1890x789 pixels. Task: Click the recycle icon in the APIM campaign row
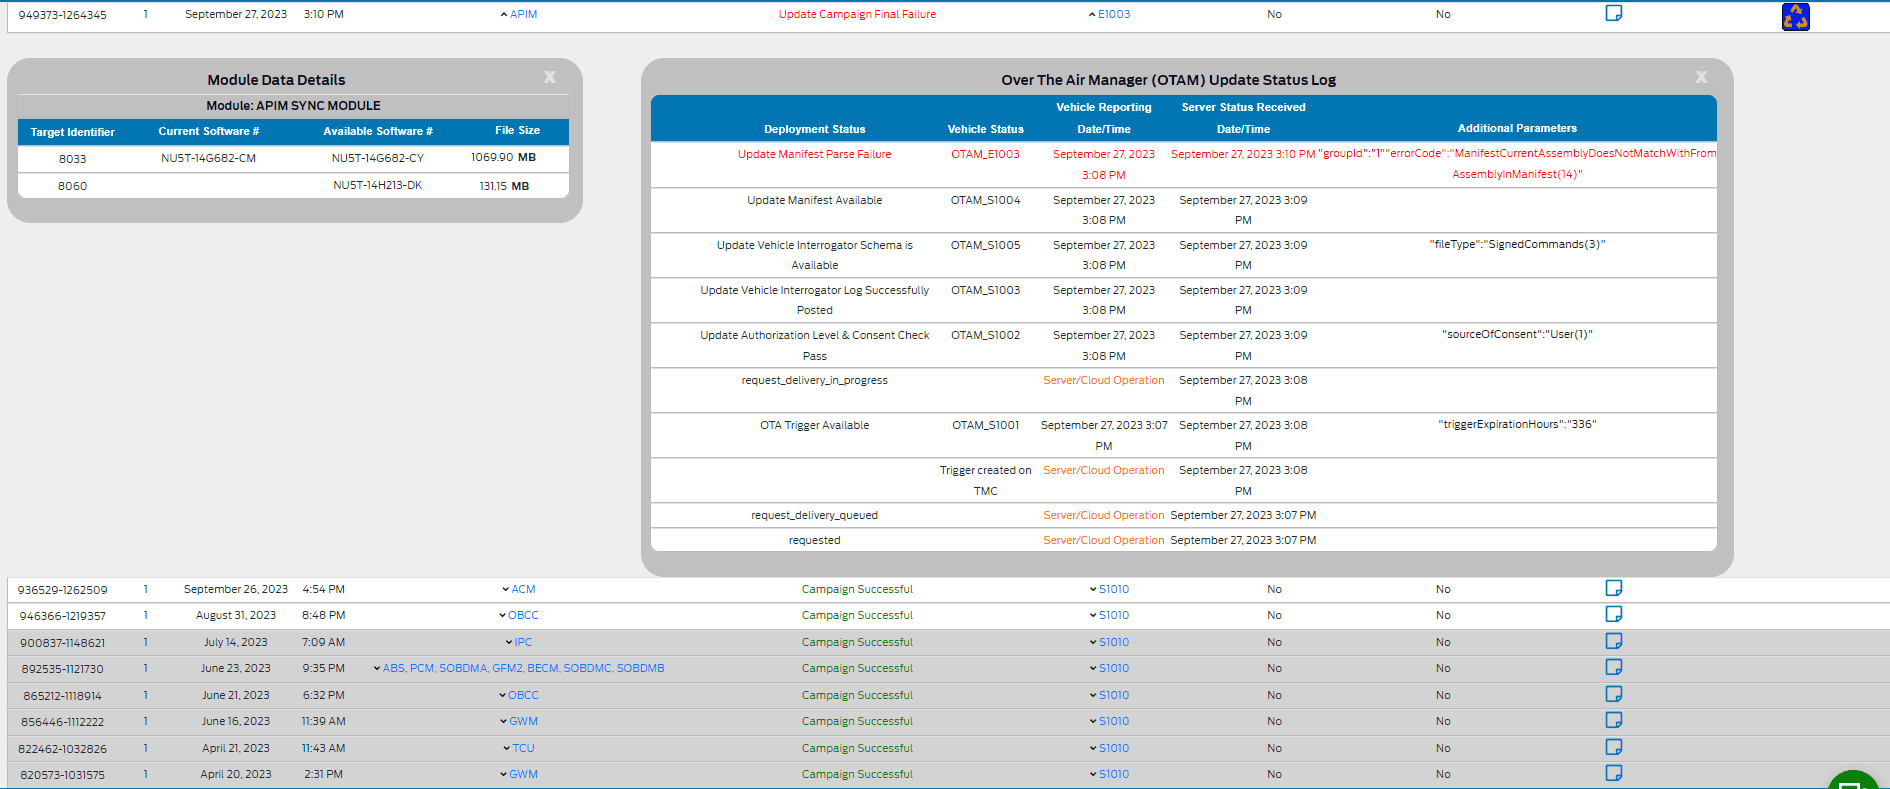[1795, 17]
